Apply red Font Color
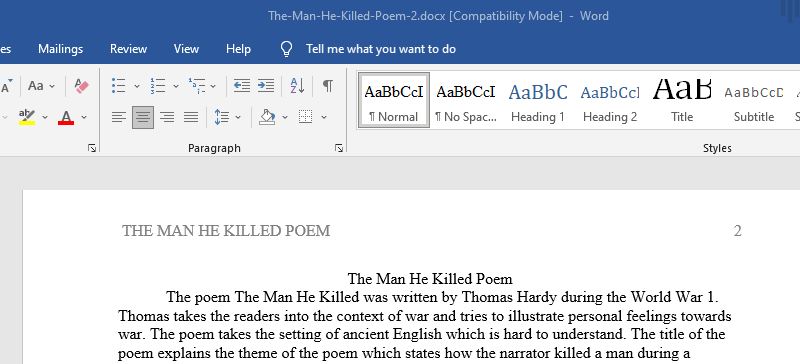Viewport: 800px width, 364px height. (66, 117)
